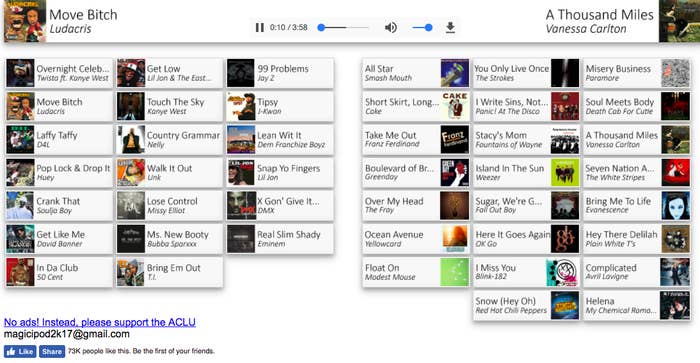700x363 pixels.
Task: Select I Write Sins by Panic! At The Disco
Action: pyautogui.click(x=526, y=106)
